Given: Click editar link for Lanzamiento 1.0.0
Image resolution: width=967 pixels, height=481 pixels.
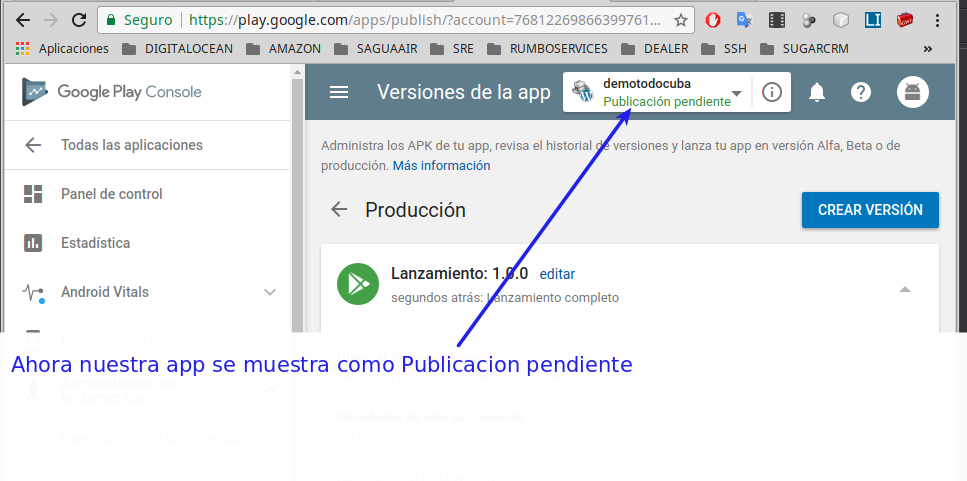Looking at the screenshot, I should 557,274.
